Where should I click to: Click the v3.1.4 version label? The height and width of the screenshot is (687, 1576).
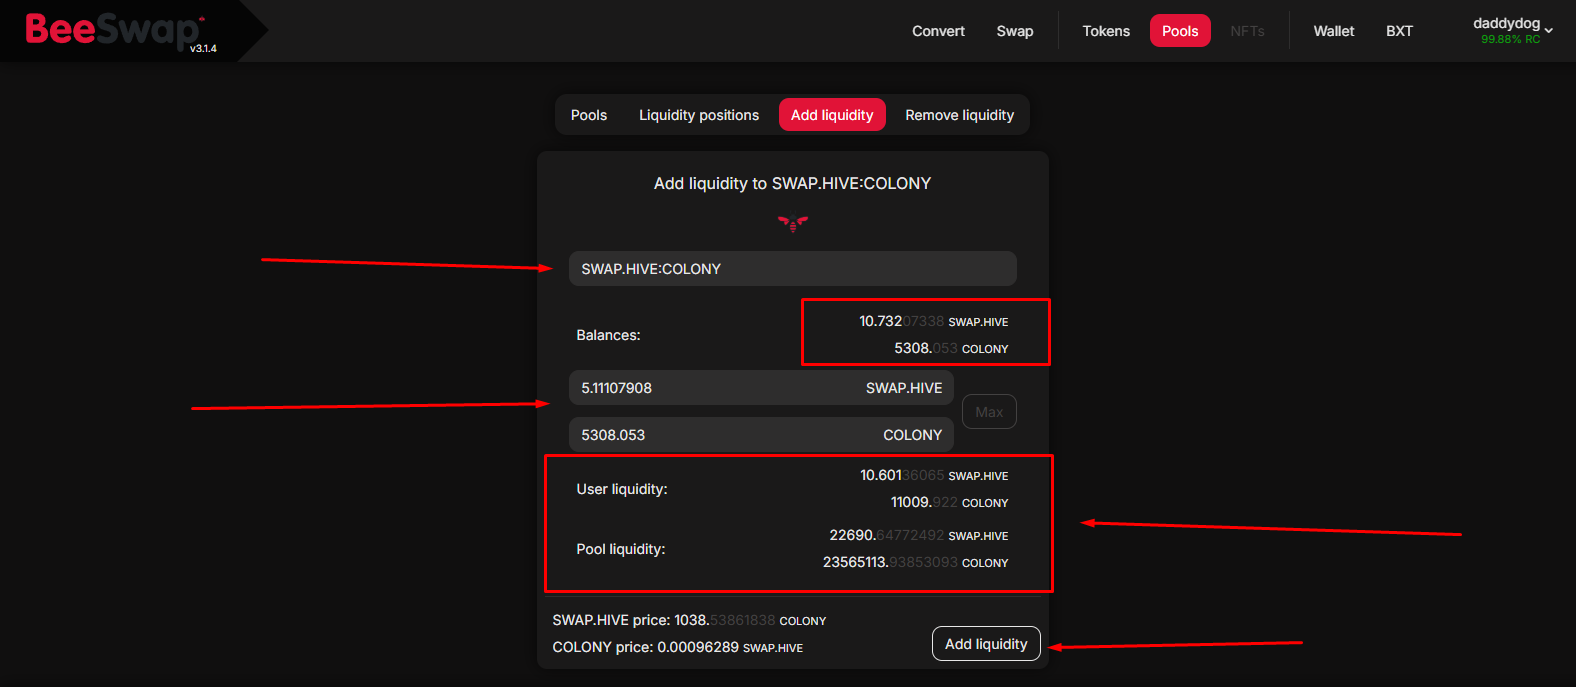pos(203,48)
